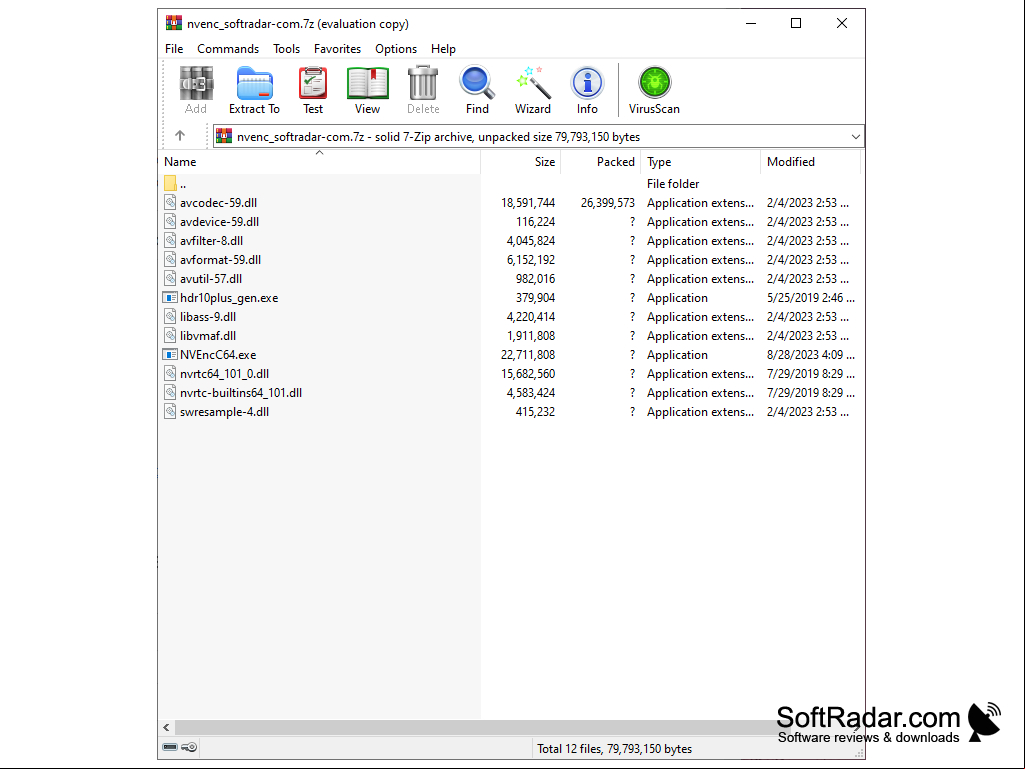This screenshot has height=769, width=1025.
Task: Click the modified date 5/25/2019 2:46
Action: 811,298
